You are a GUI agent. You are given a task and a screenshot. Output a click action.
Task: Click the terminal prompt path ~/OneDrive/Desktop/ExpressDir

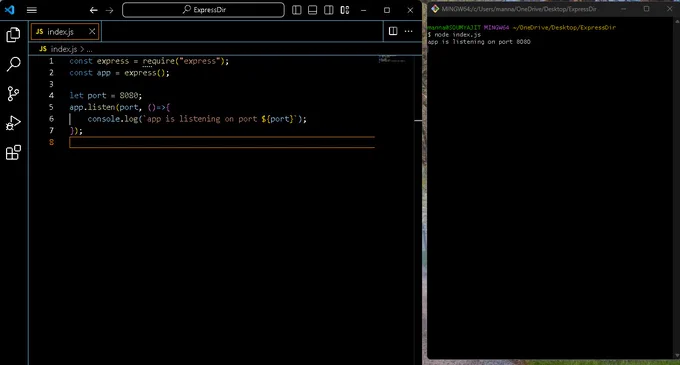pyautogui.click(x=564, y=27)
